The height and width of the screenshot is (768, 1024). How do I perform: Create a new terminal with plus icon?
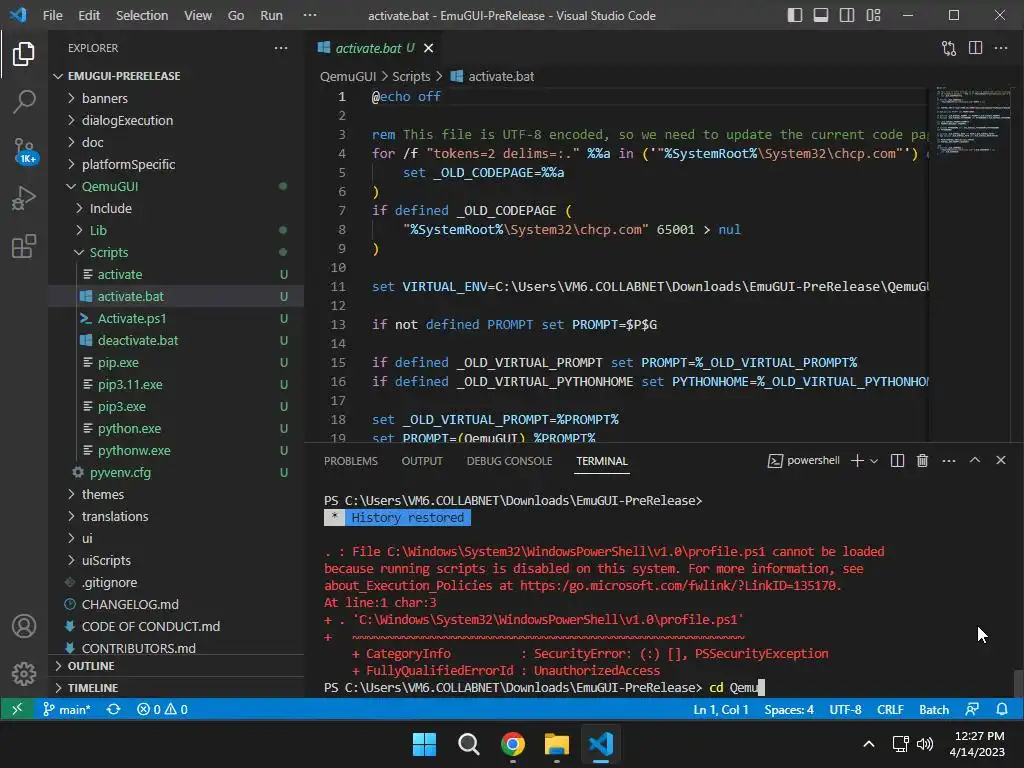(x=857, y=460)
